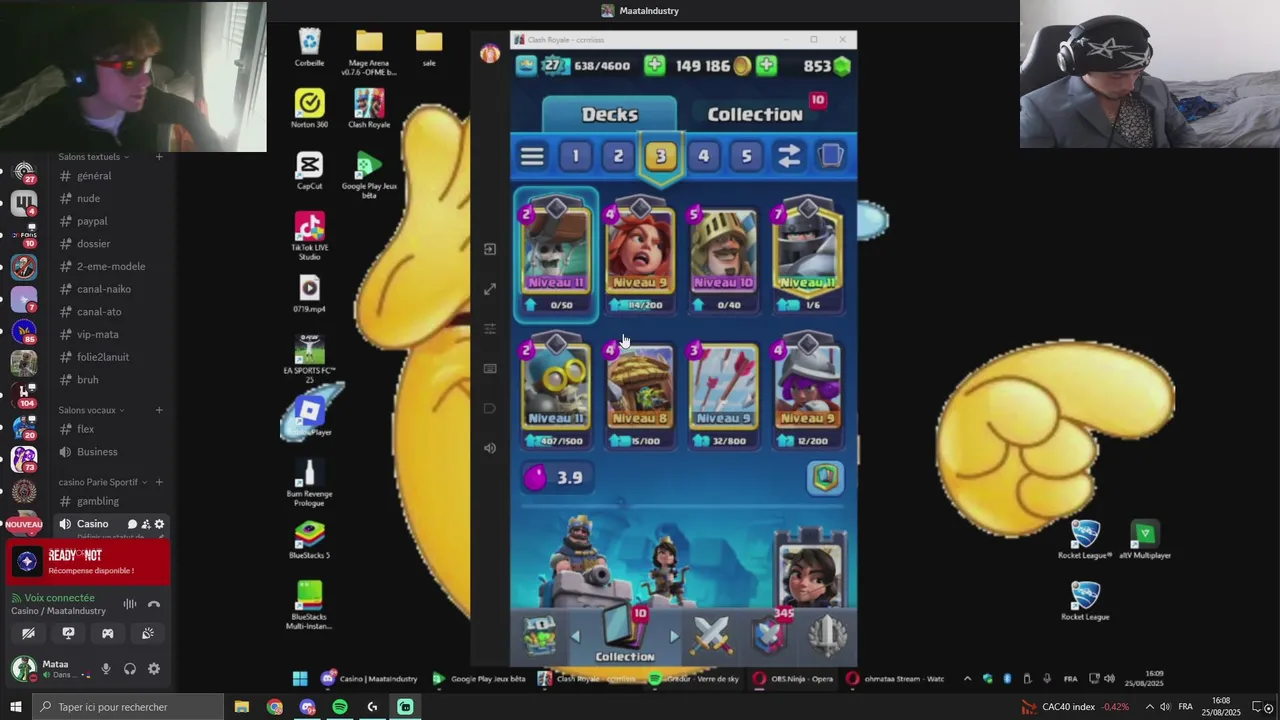Open the Collection cards bottom tab
The image size is (1280, 720).
pyautogui.click(x=625, y=636)
